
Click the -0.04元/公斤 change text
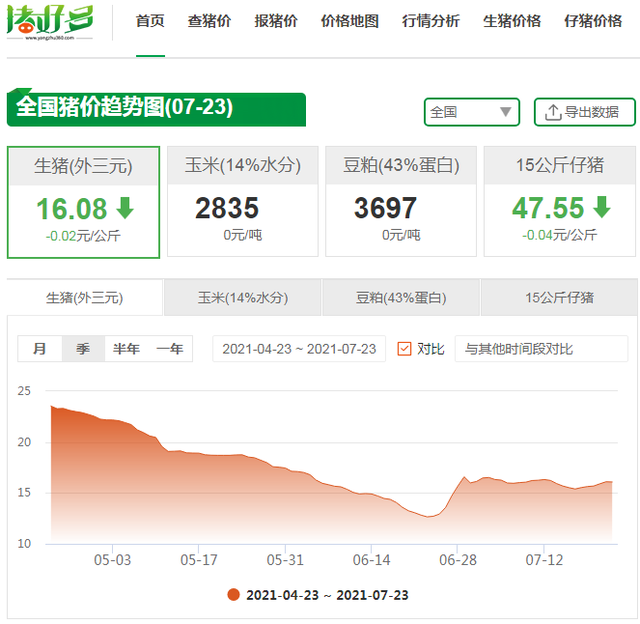pyautogui.click(x=559, y=235)
